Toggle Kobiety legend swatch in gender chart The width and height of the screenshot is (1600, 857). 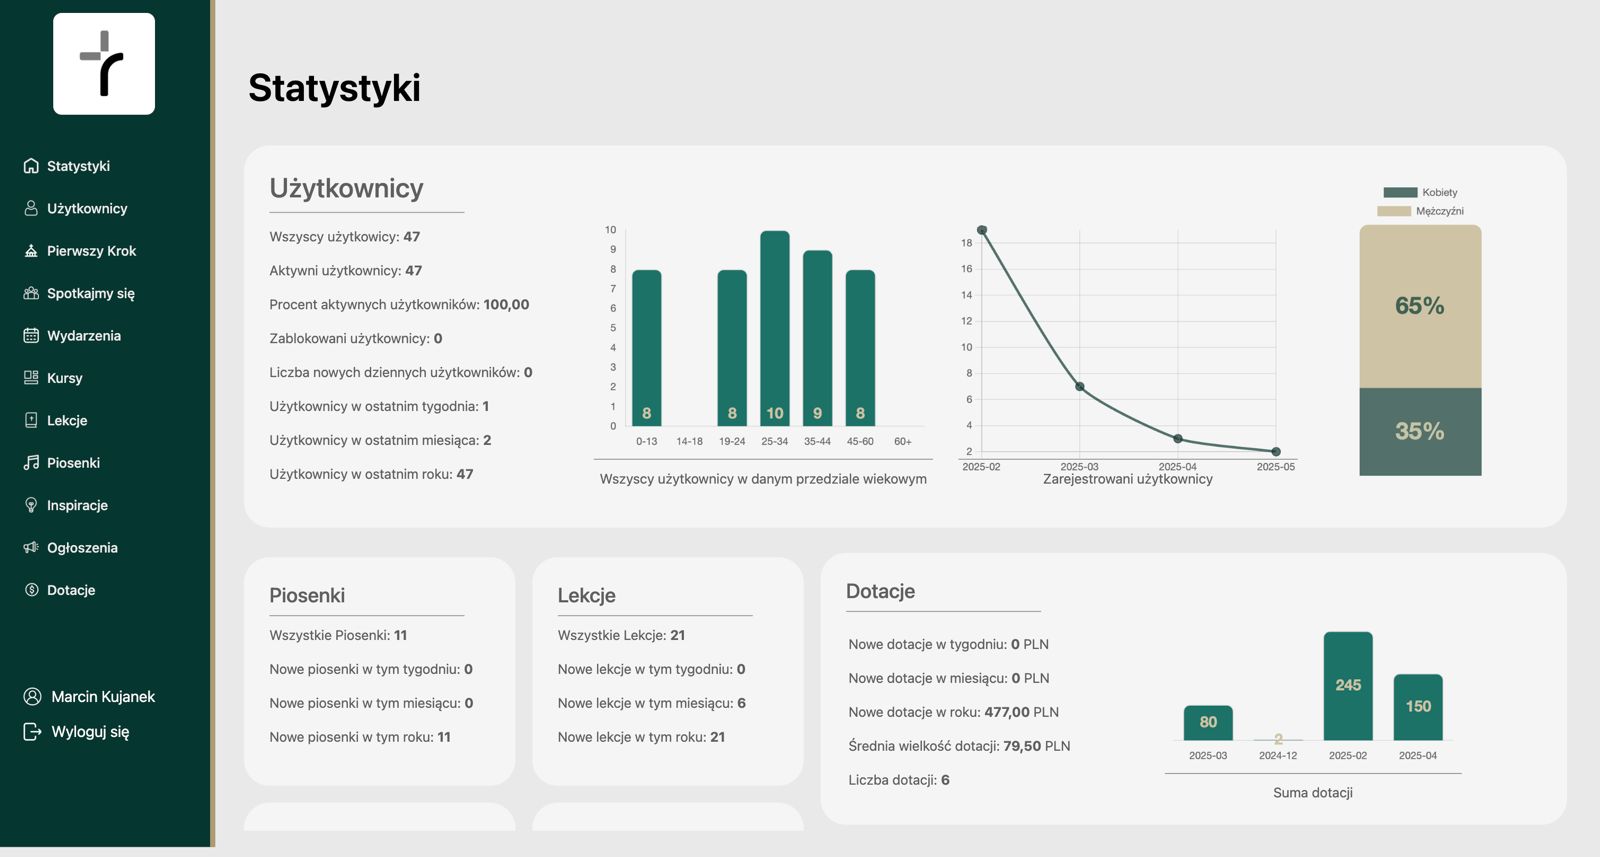point(1400,192)
